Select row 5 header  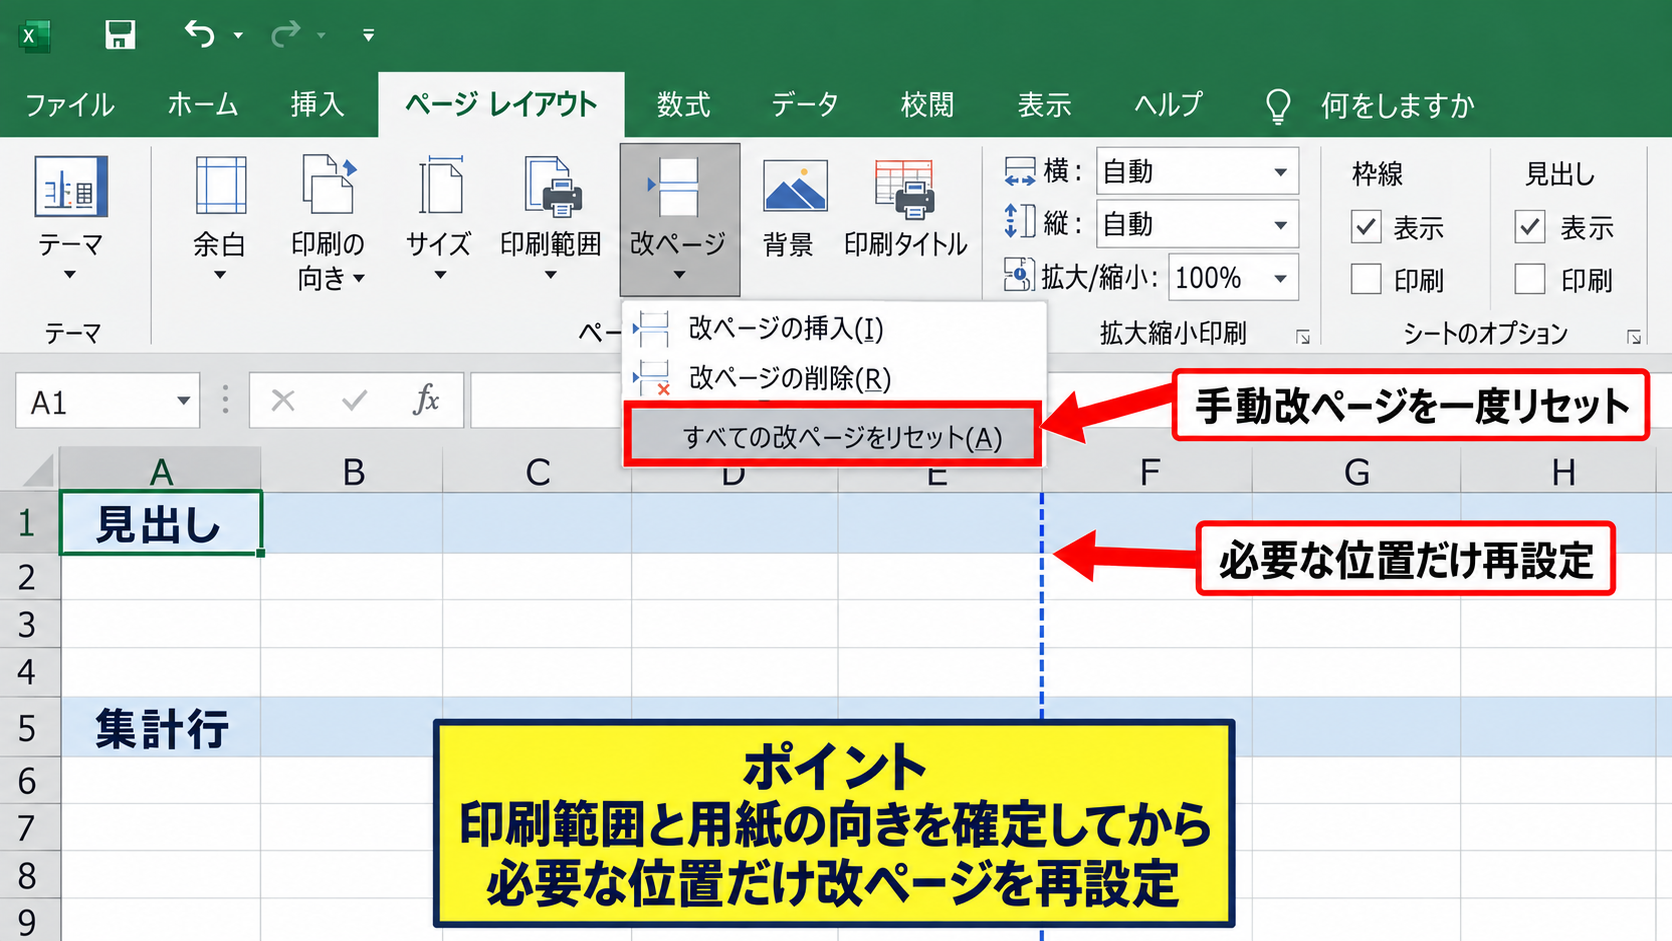tap(28, 727)
